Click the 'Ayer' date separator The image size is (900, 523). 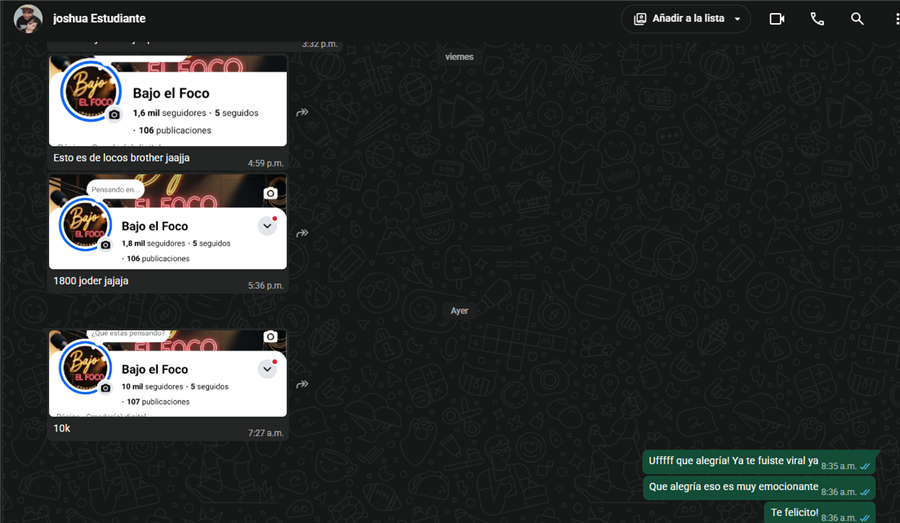pos(459,311)
